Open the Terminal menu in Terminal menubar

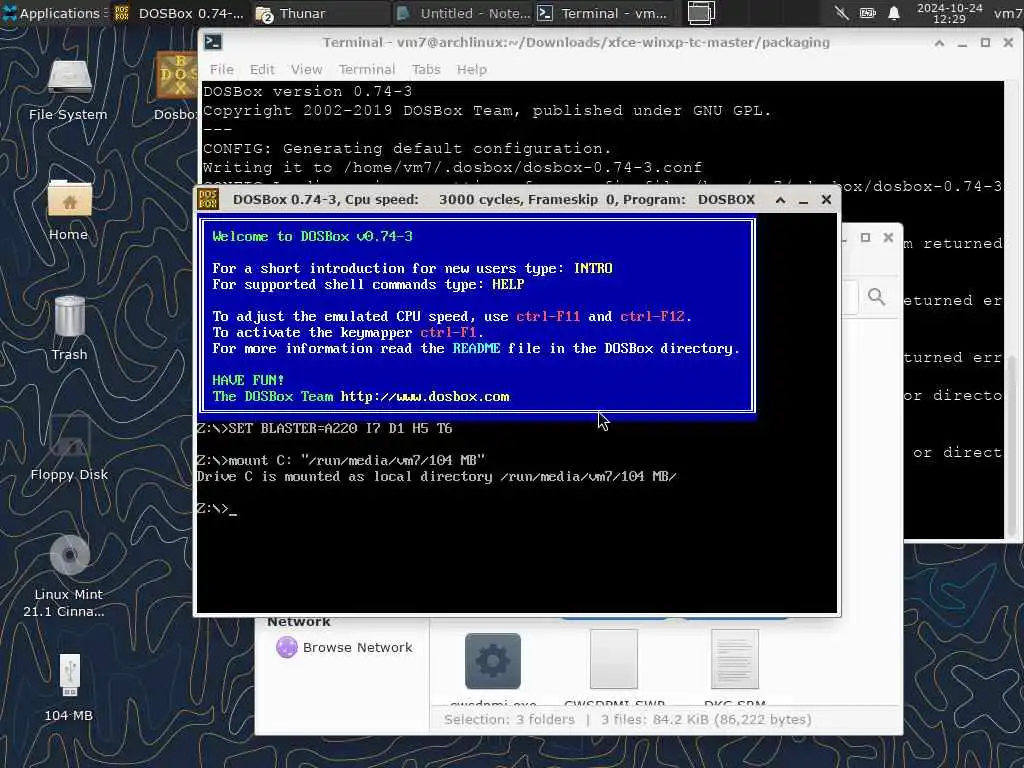point(366,69)
